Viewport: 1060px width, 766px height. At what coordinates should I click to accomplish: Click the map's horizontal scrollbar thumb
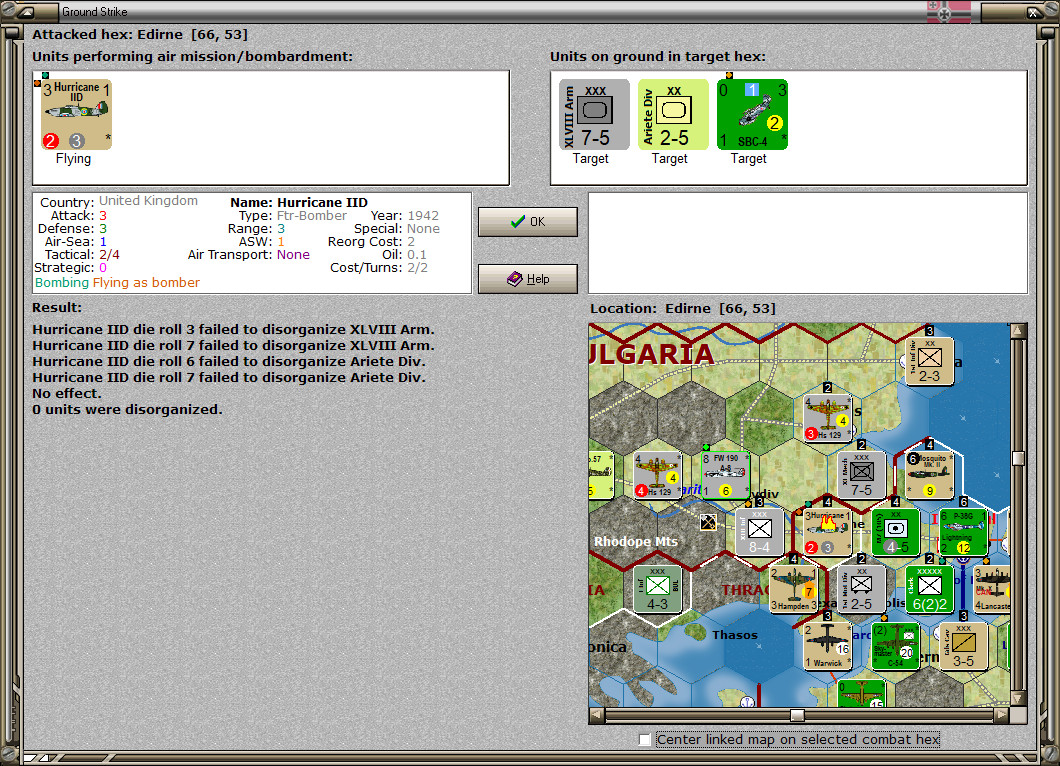tap(798, 715)
